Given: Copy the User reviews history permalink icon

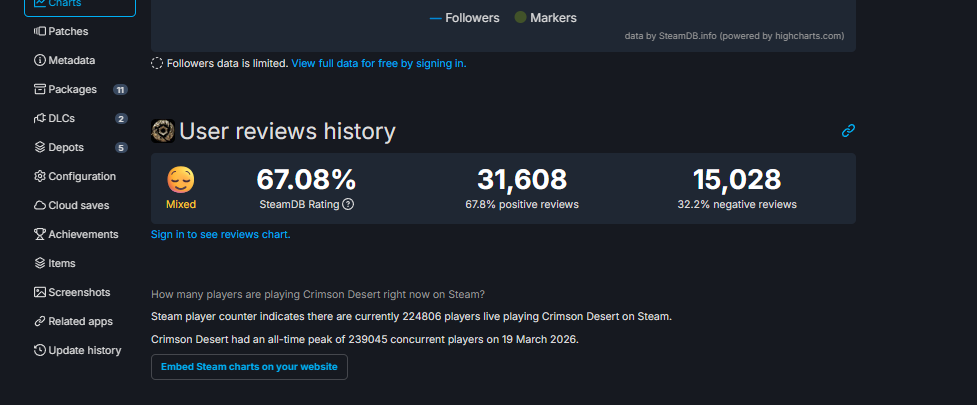Looking at the screenshot, I should click(848, 131).
